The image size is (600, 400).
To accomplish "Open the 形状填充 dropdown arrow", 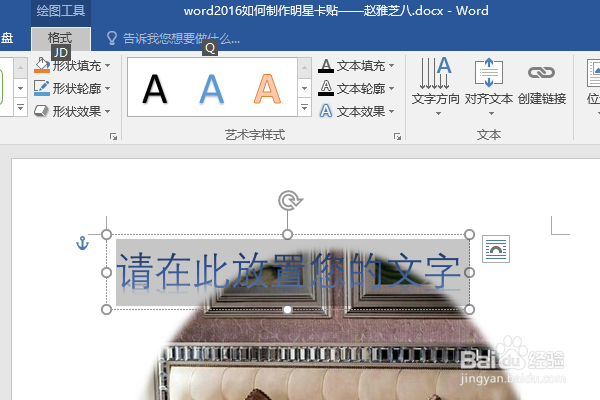I will [108, 66].
